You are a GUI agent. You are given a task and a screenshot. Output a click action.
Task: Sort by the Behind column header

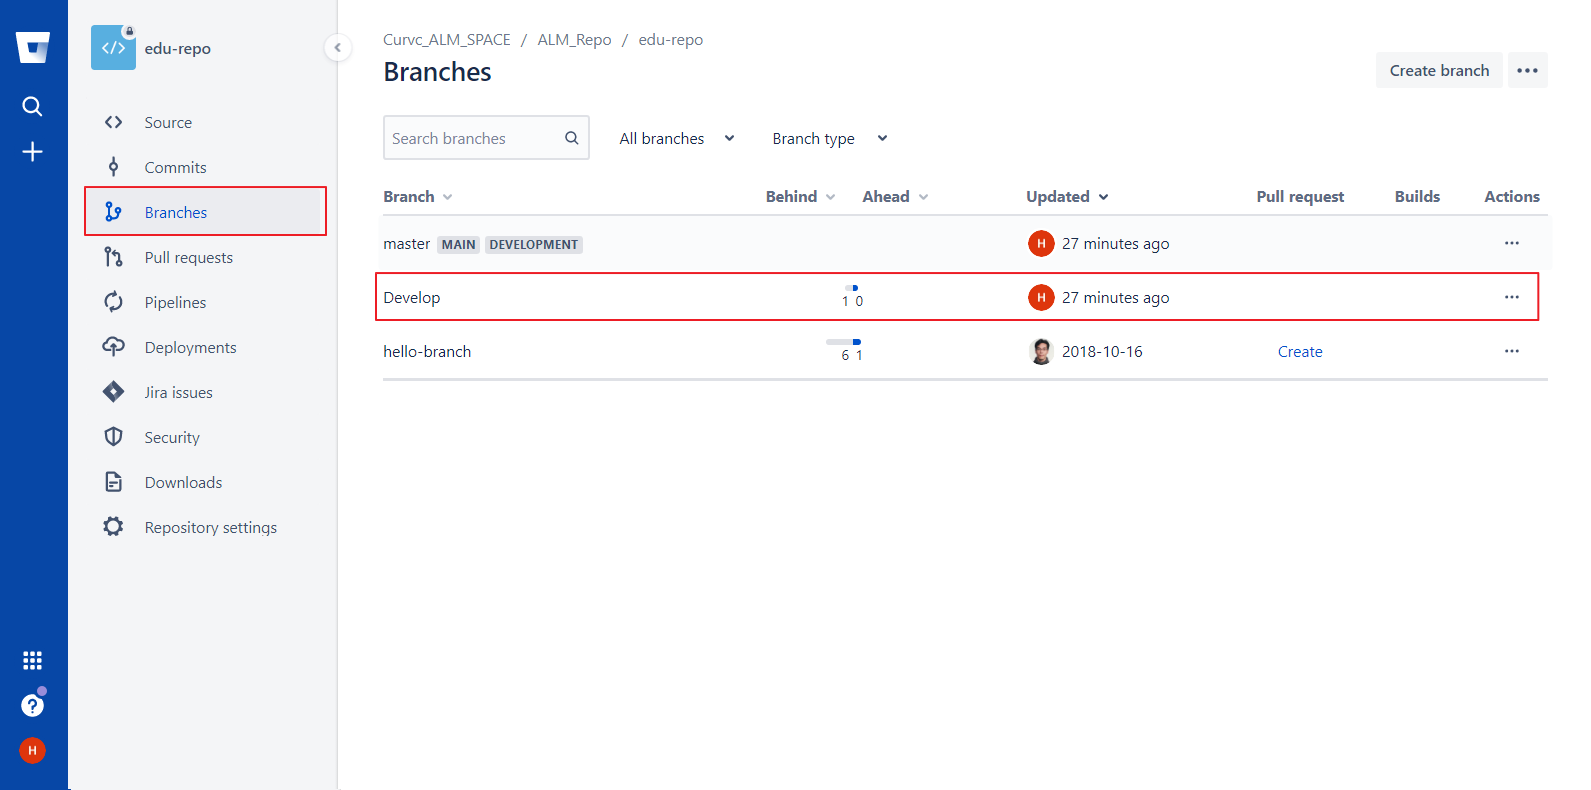click(800, 197)
